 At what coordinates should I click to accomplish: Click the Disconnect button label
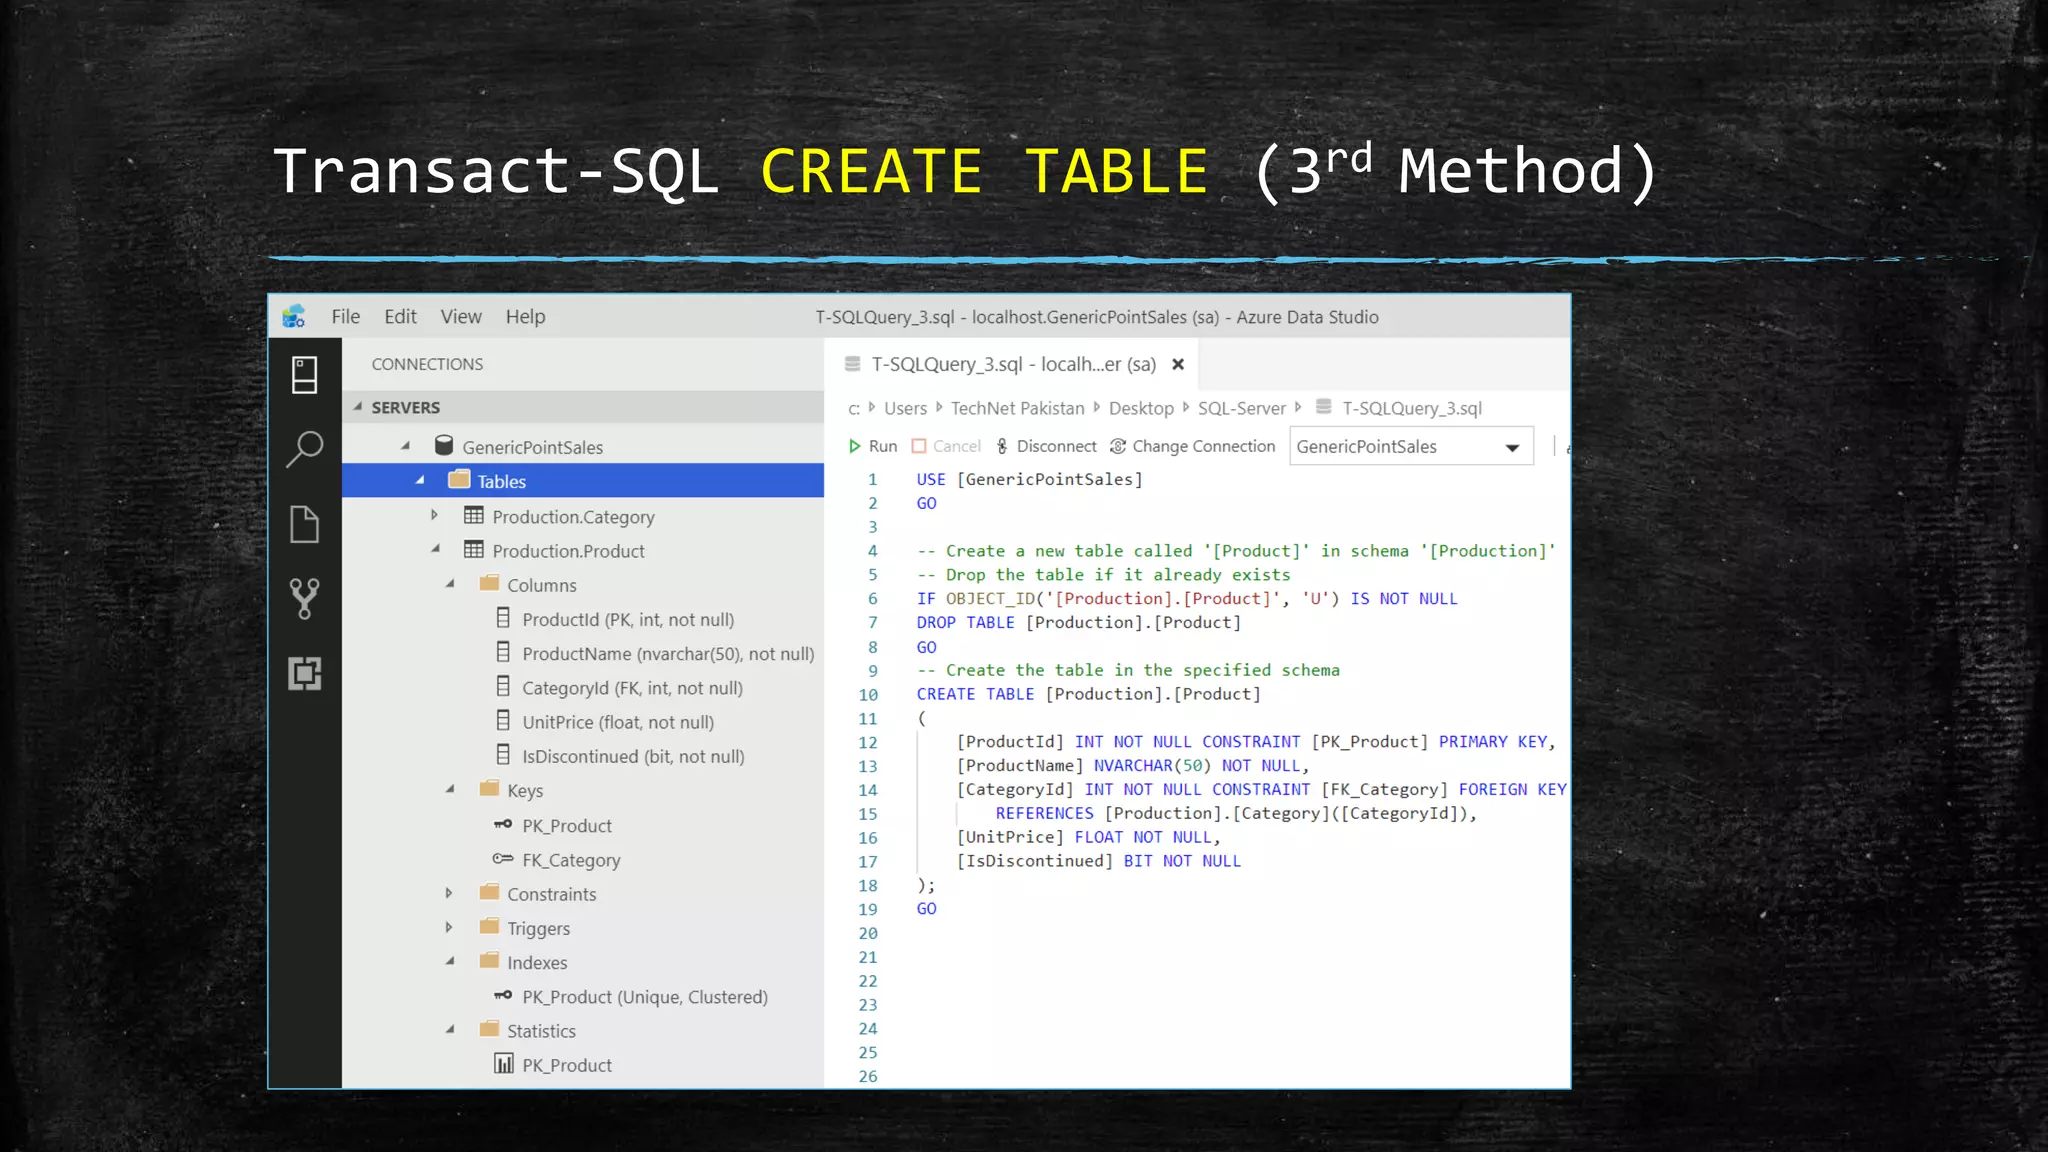click(x=1057, y=446)
